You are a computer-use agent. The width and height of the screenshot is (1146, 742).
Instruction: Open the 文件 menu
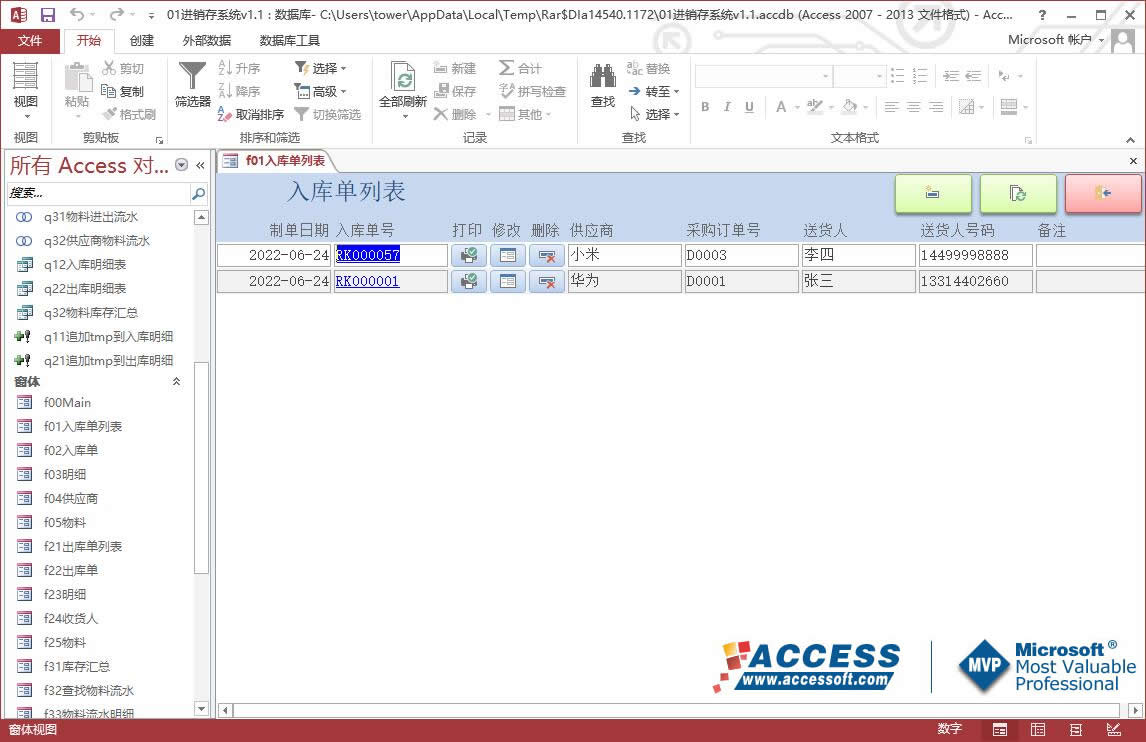pyautogui.click(x=30, y=40)
